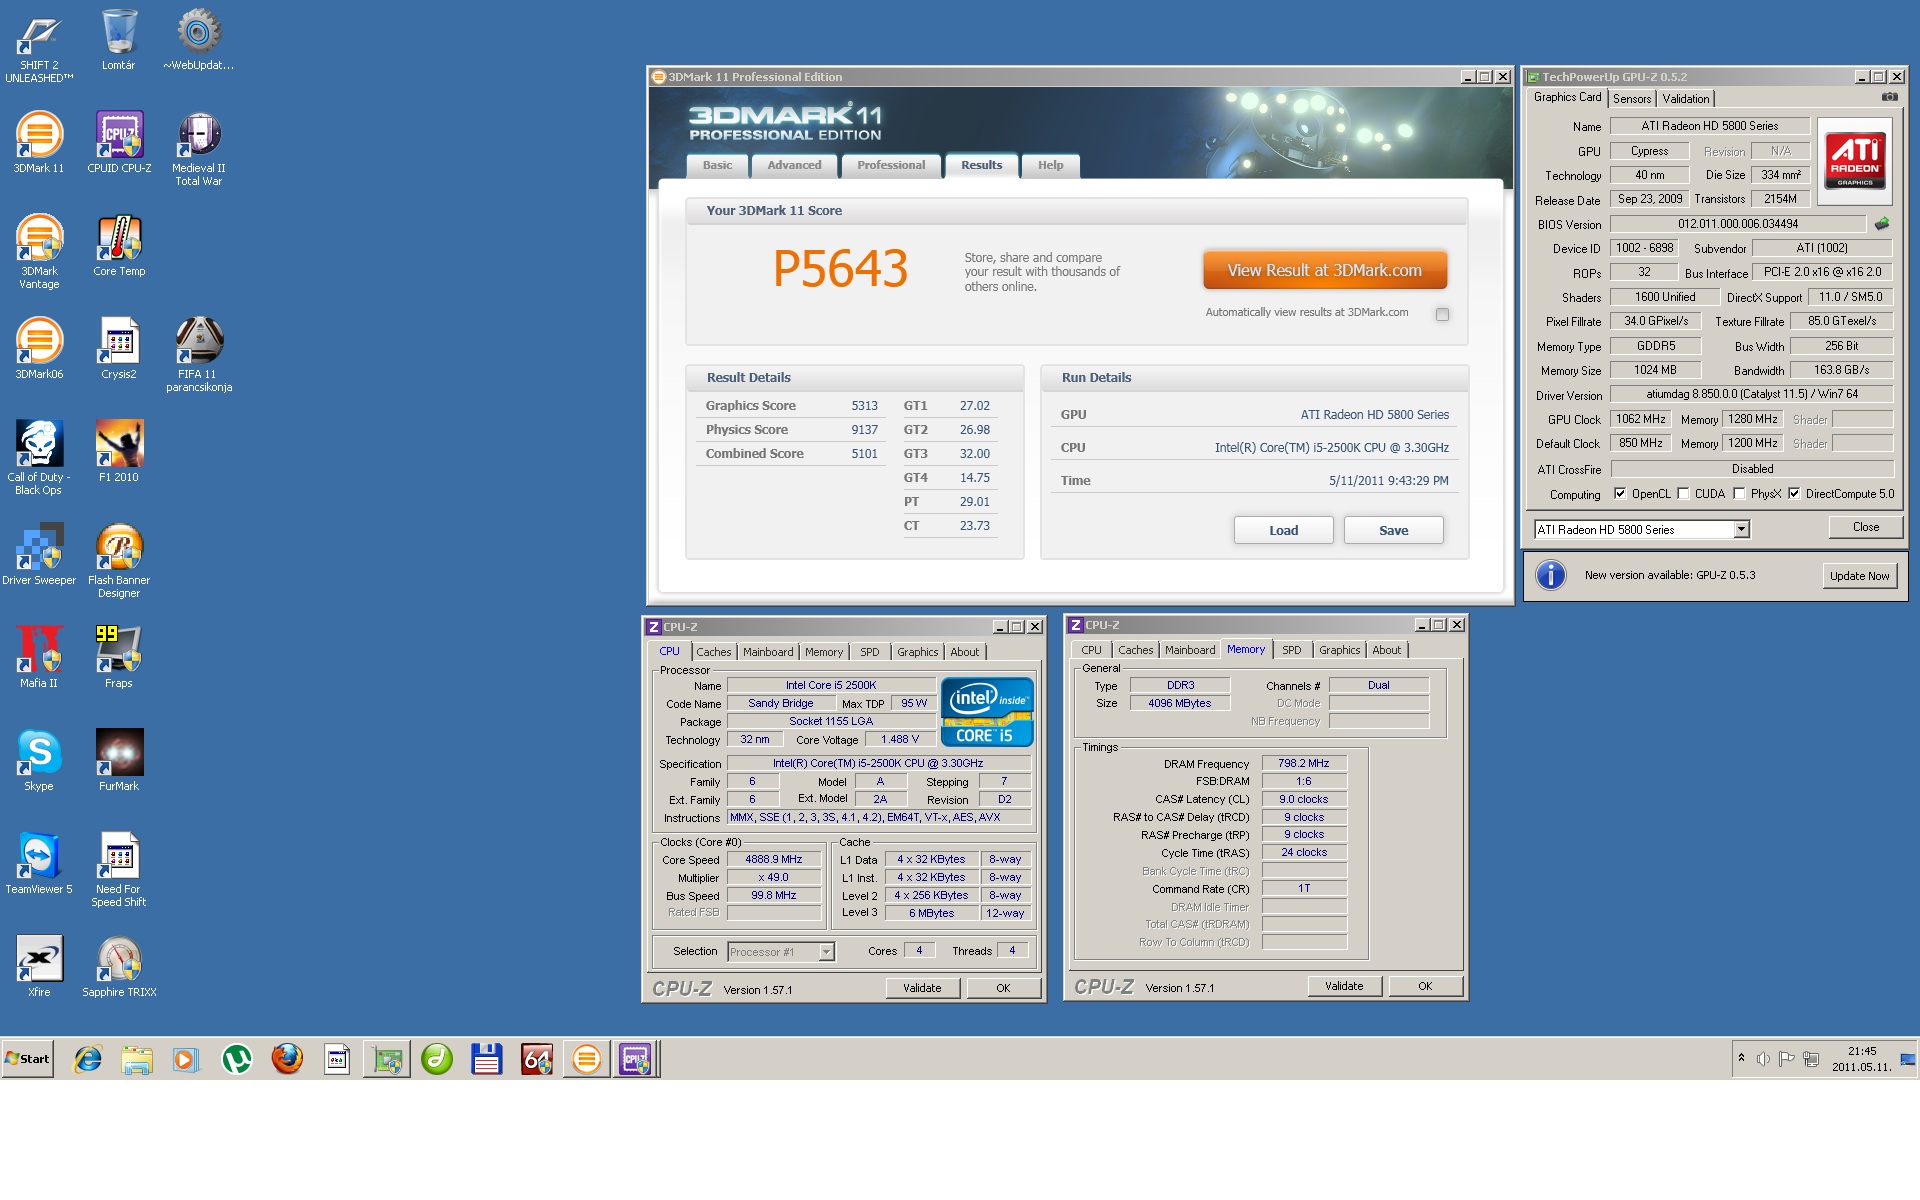
Task: Click View Result at 3DMark.com button
Action: pos(1324,271)
